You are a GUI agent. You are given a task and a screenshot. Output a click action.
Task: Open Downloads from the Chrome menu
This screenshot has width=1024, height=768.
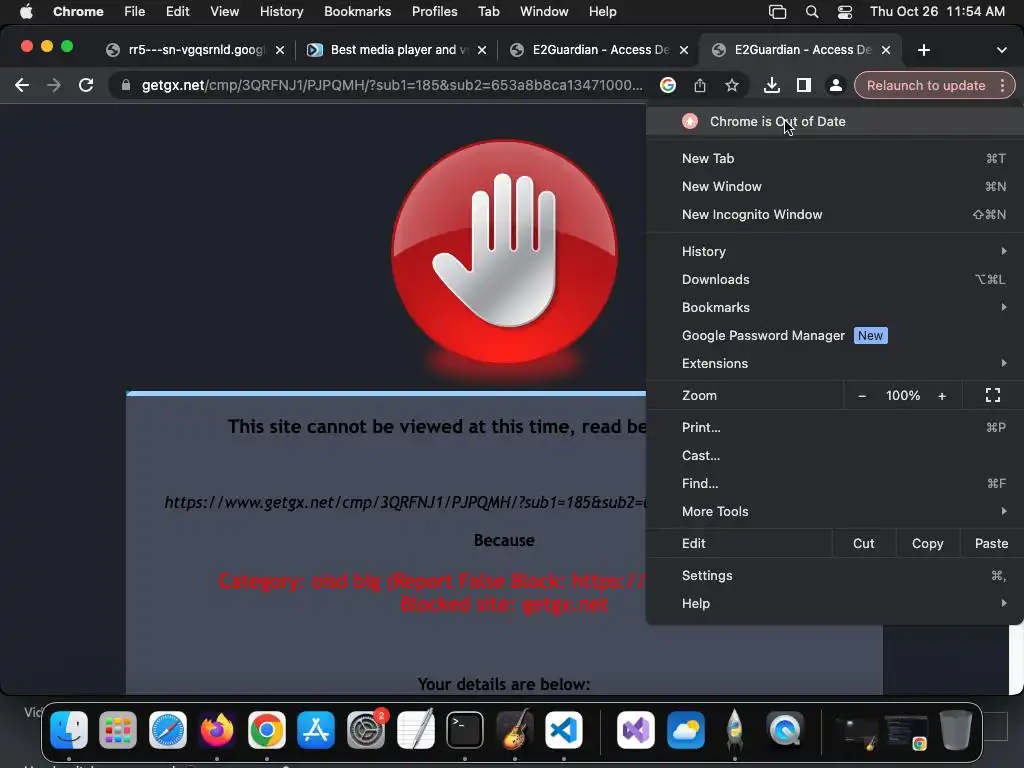point(835,280)
